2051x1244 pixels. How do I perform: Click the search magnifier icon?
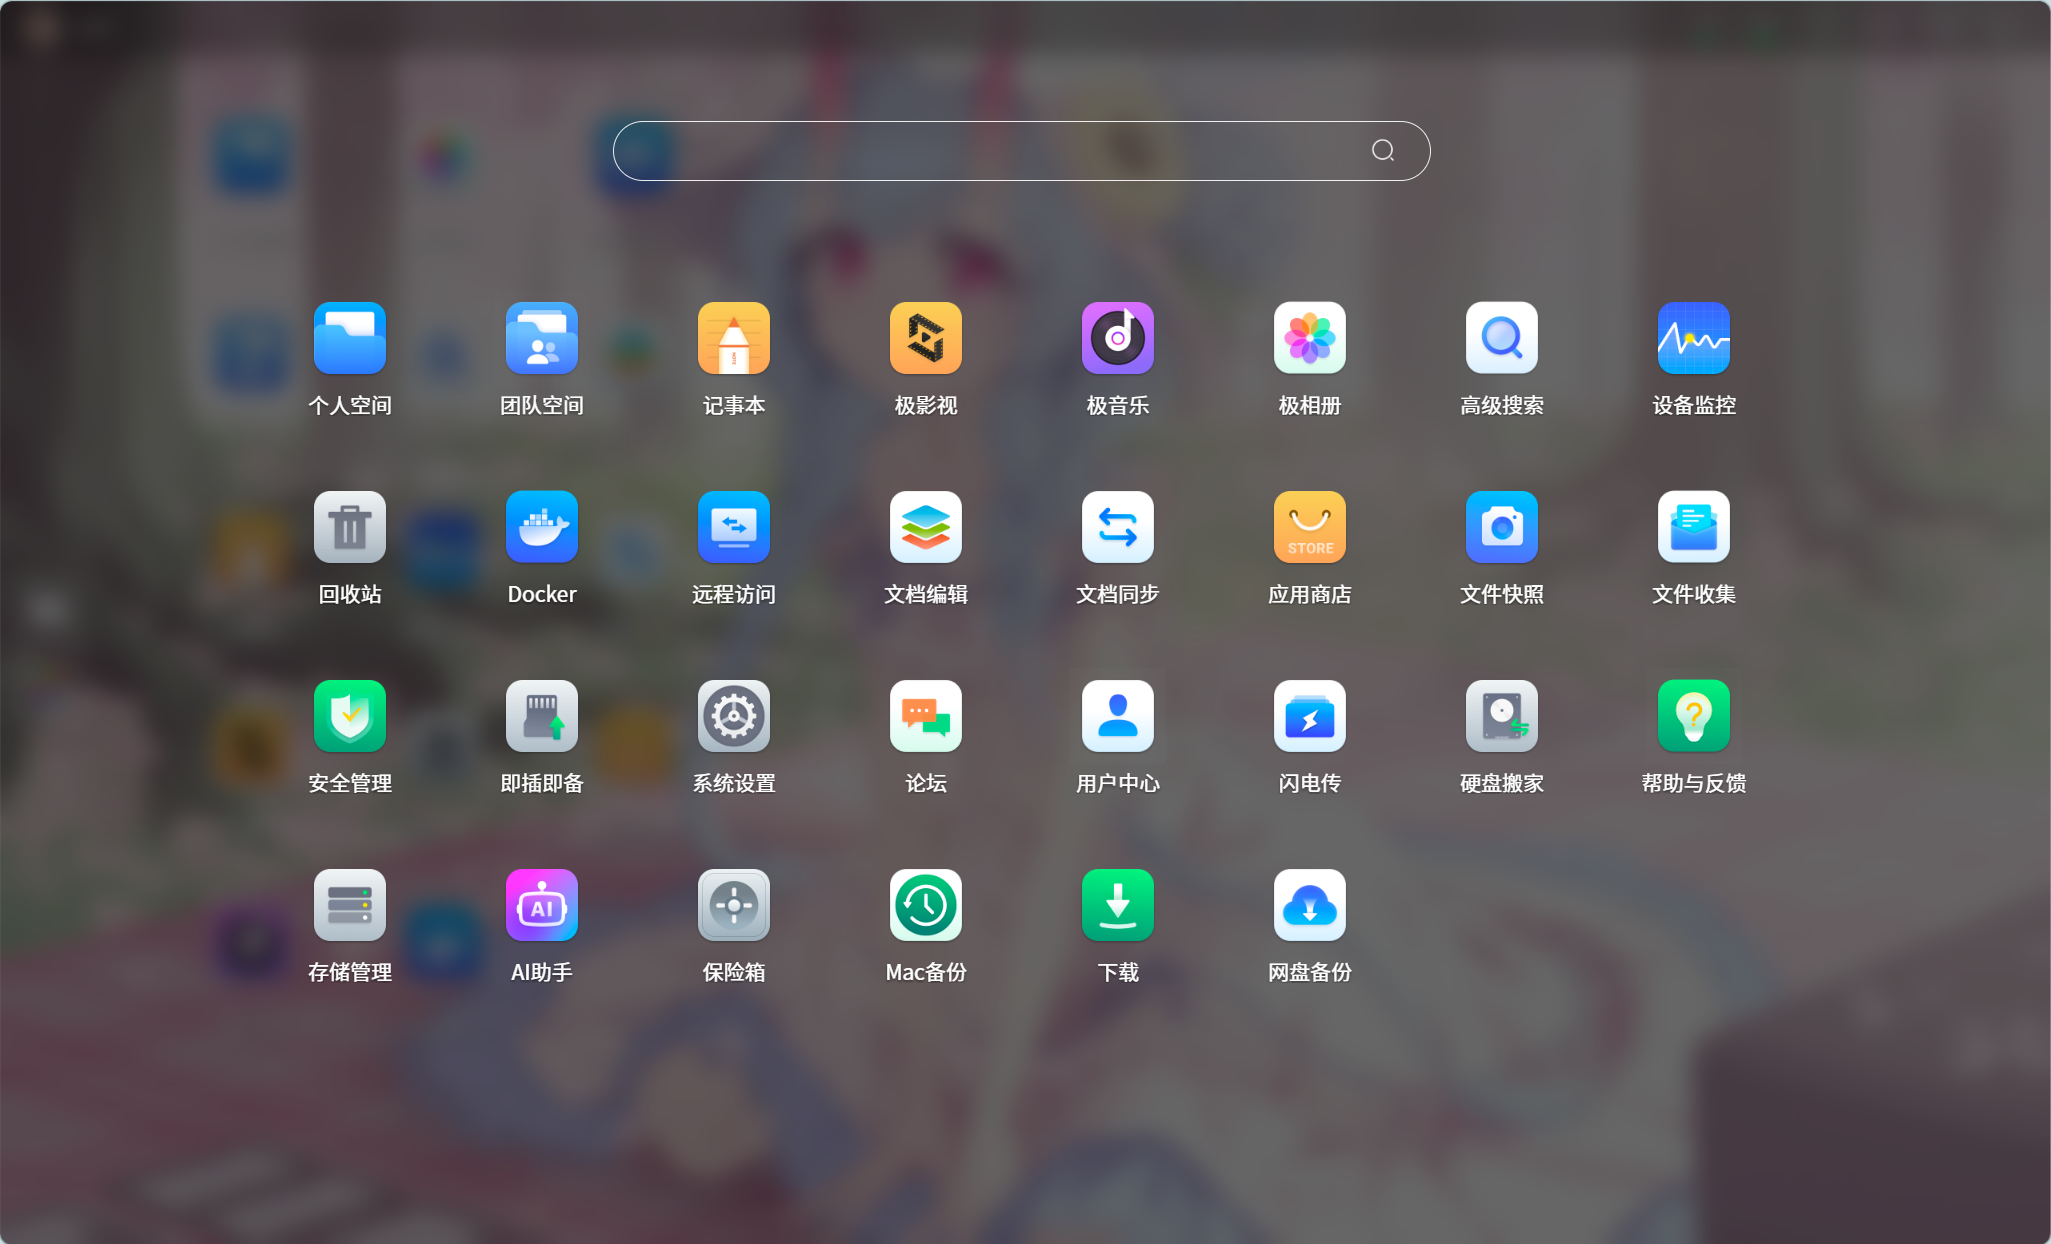pyautogui.click(x=1382, y=151)
